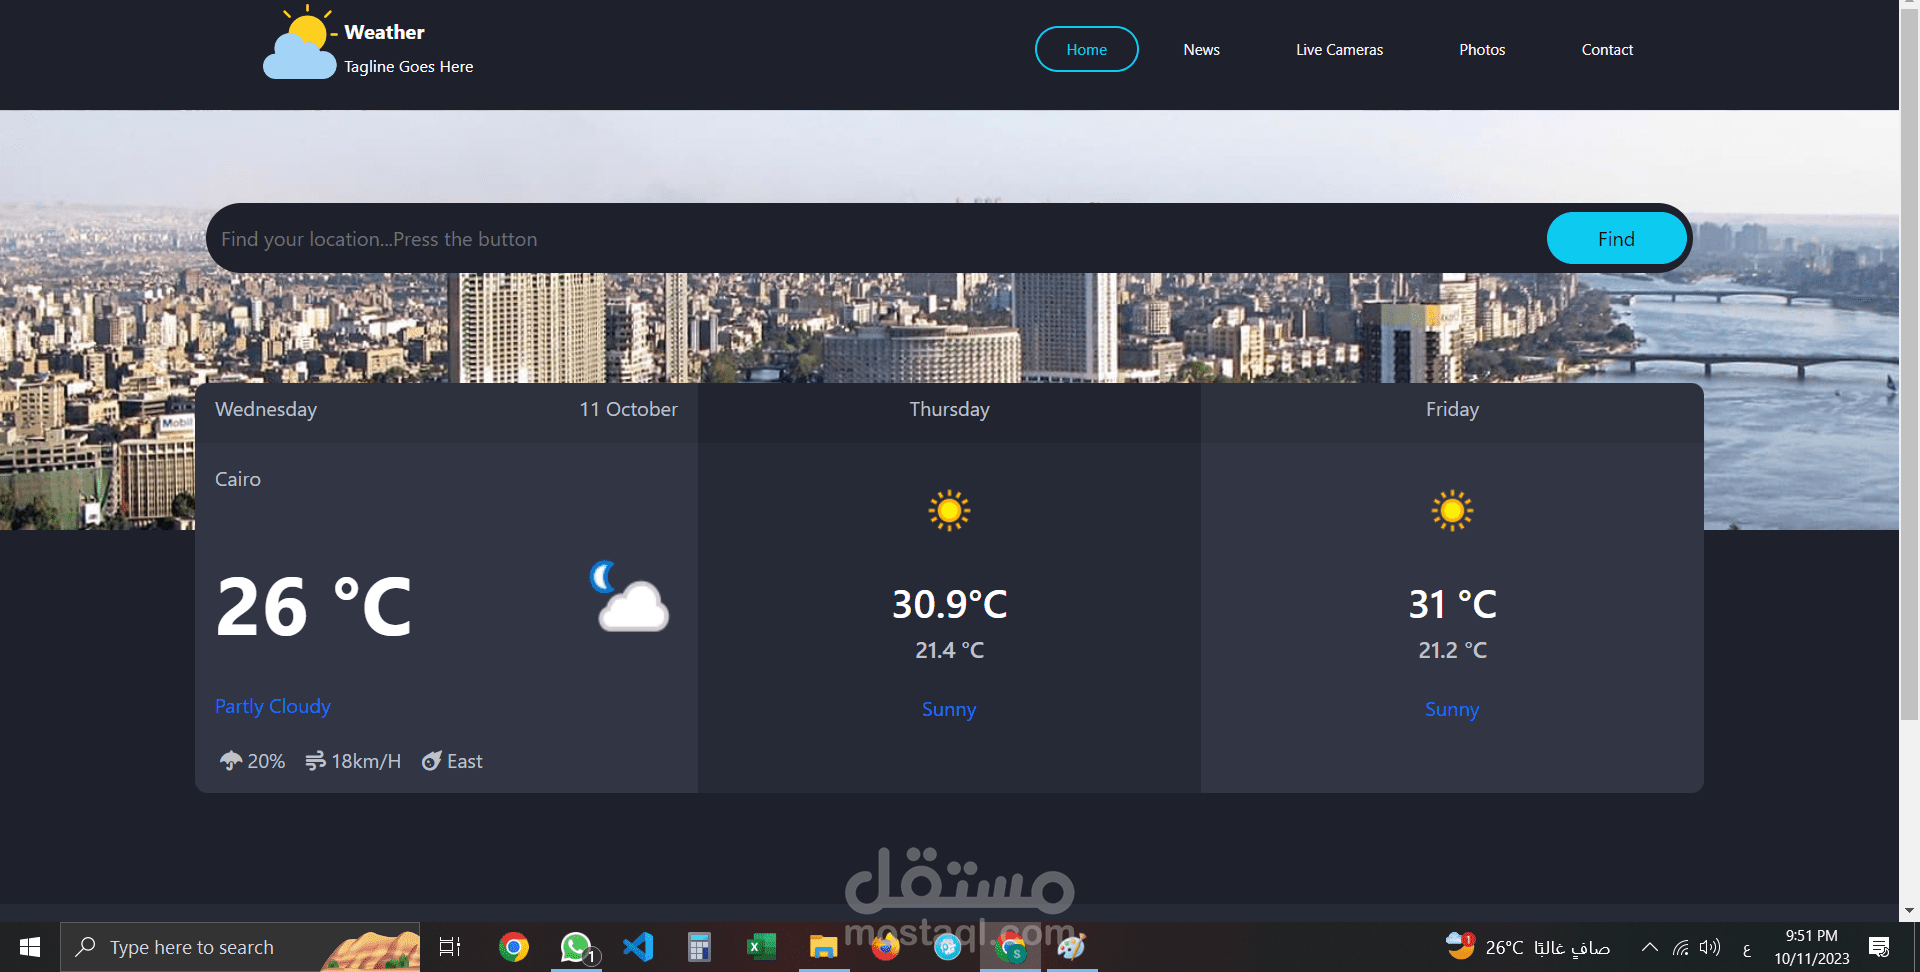Screen dimensions: 1920x972
Task: Click the Wednesday header label
Action: pos(266,409)
